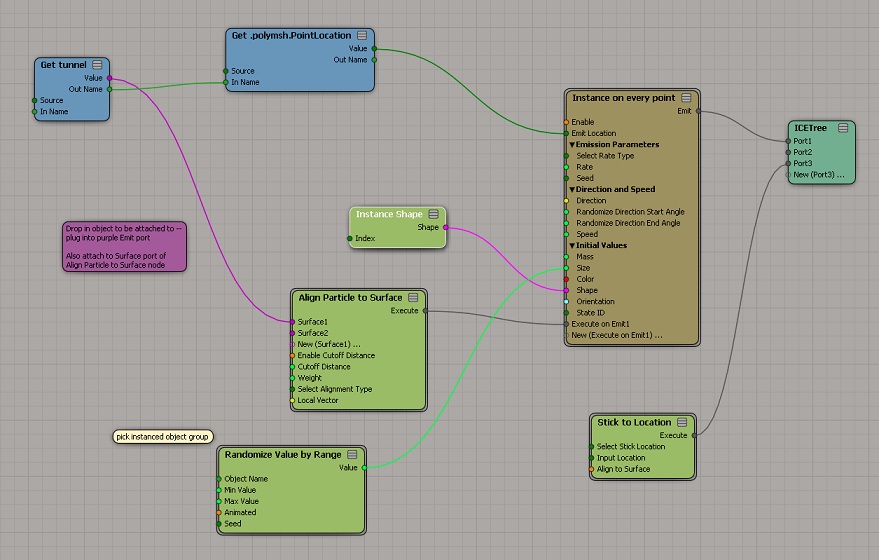Click the Input Location port
The height and width of the screenshot is (560, 879).
(x=591, y=458)
